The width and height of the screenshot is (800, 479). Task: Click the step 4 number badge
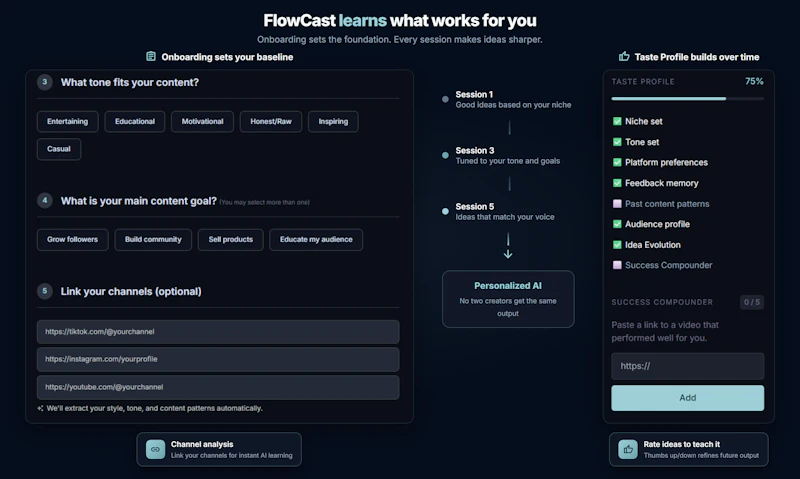tap(45, 200)
